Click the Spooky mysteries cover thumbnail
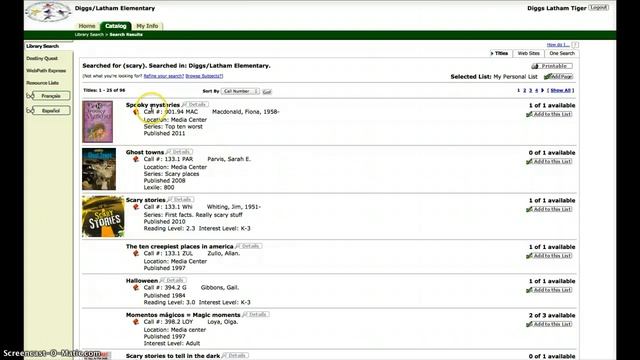Image resolution: width=640 pixels, height=360 pixels. coord(98,122)
